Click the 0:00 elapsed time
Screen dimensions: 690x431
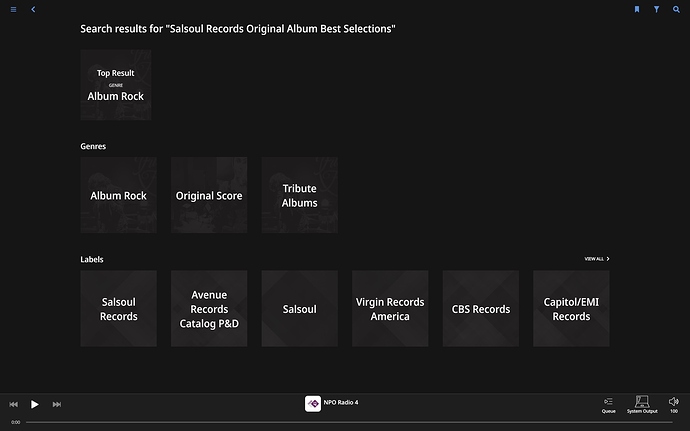click(15, 422)
